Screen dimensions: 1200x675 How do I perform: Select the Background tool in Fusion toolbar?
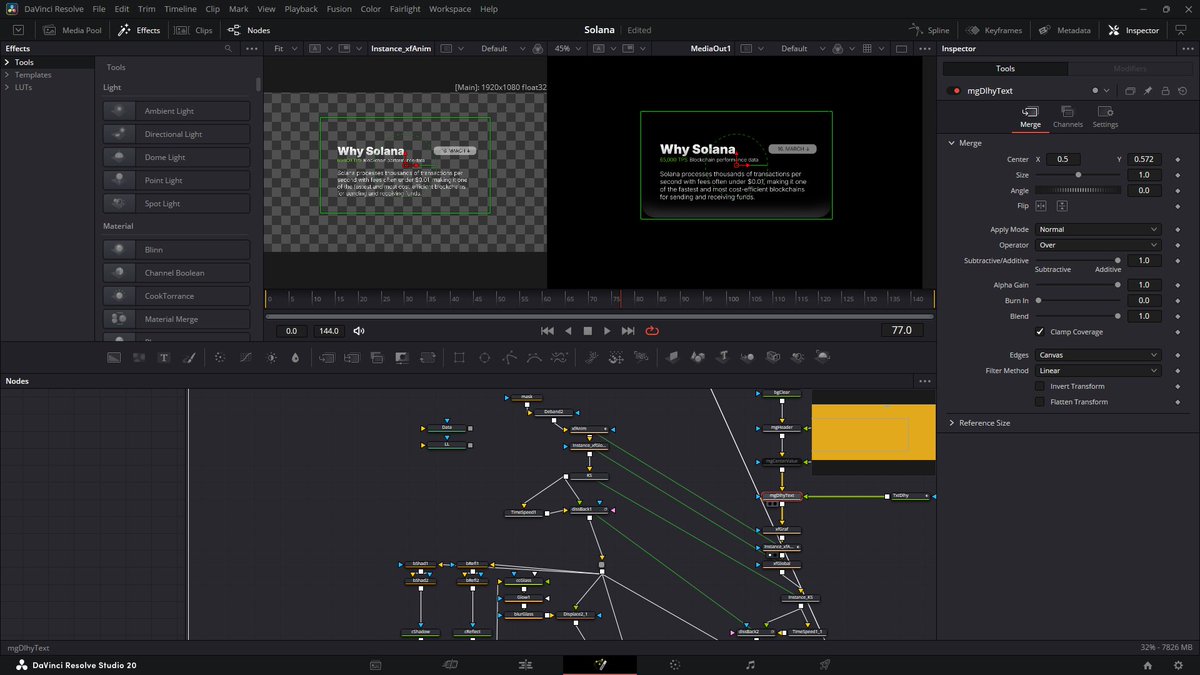(114, 357)
